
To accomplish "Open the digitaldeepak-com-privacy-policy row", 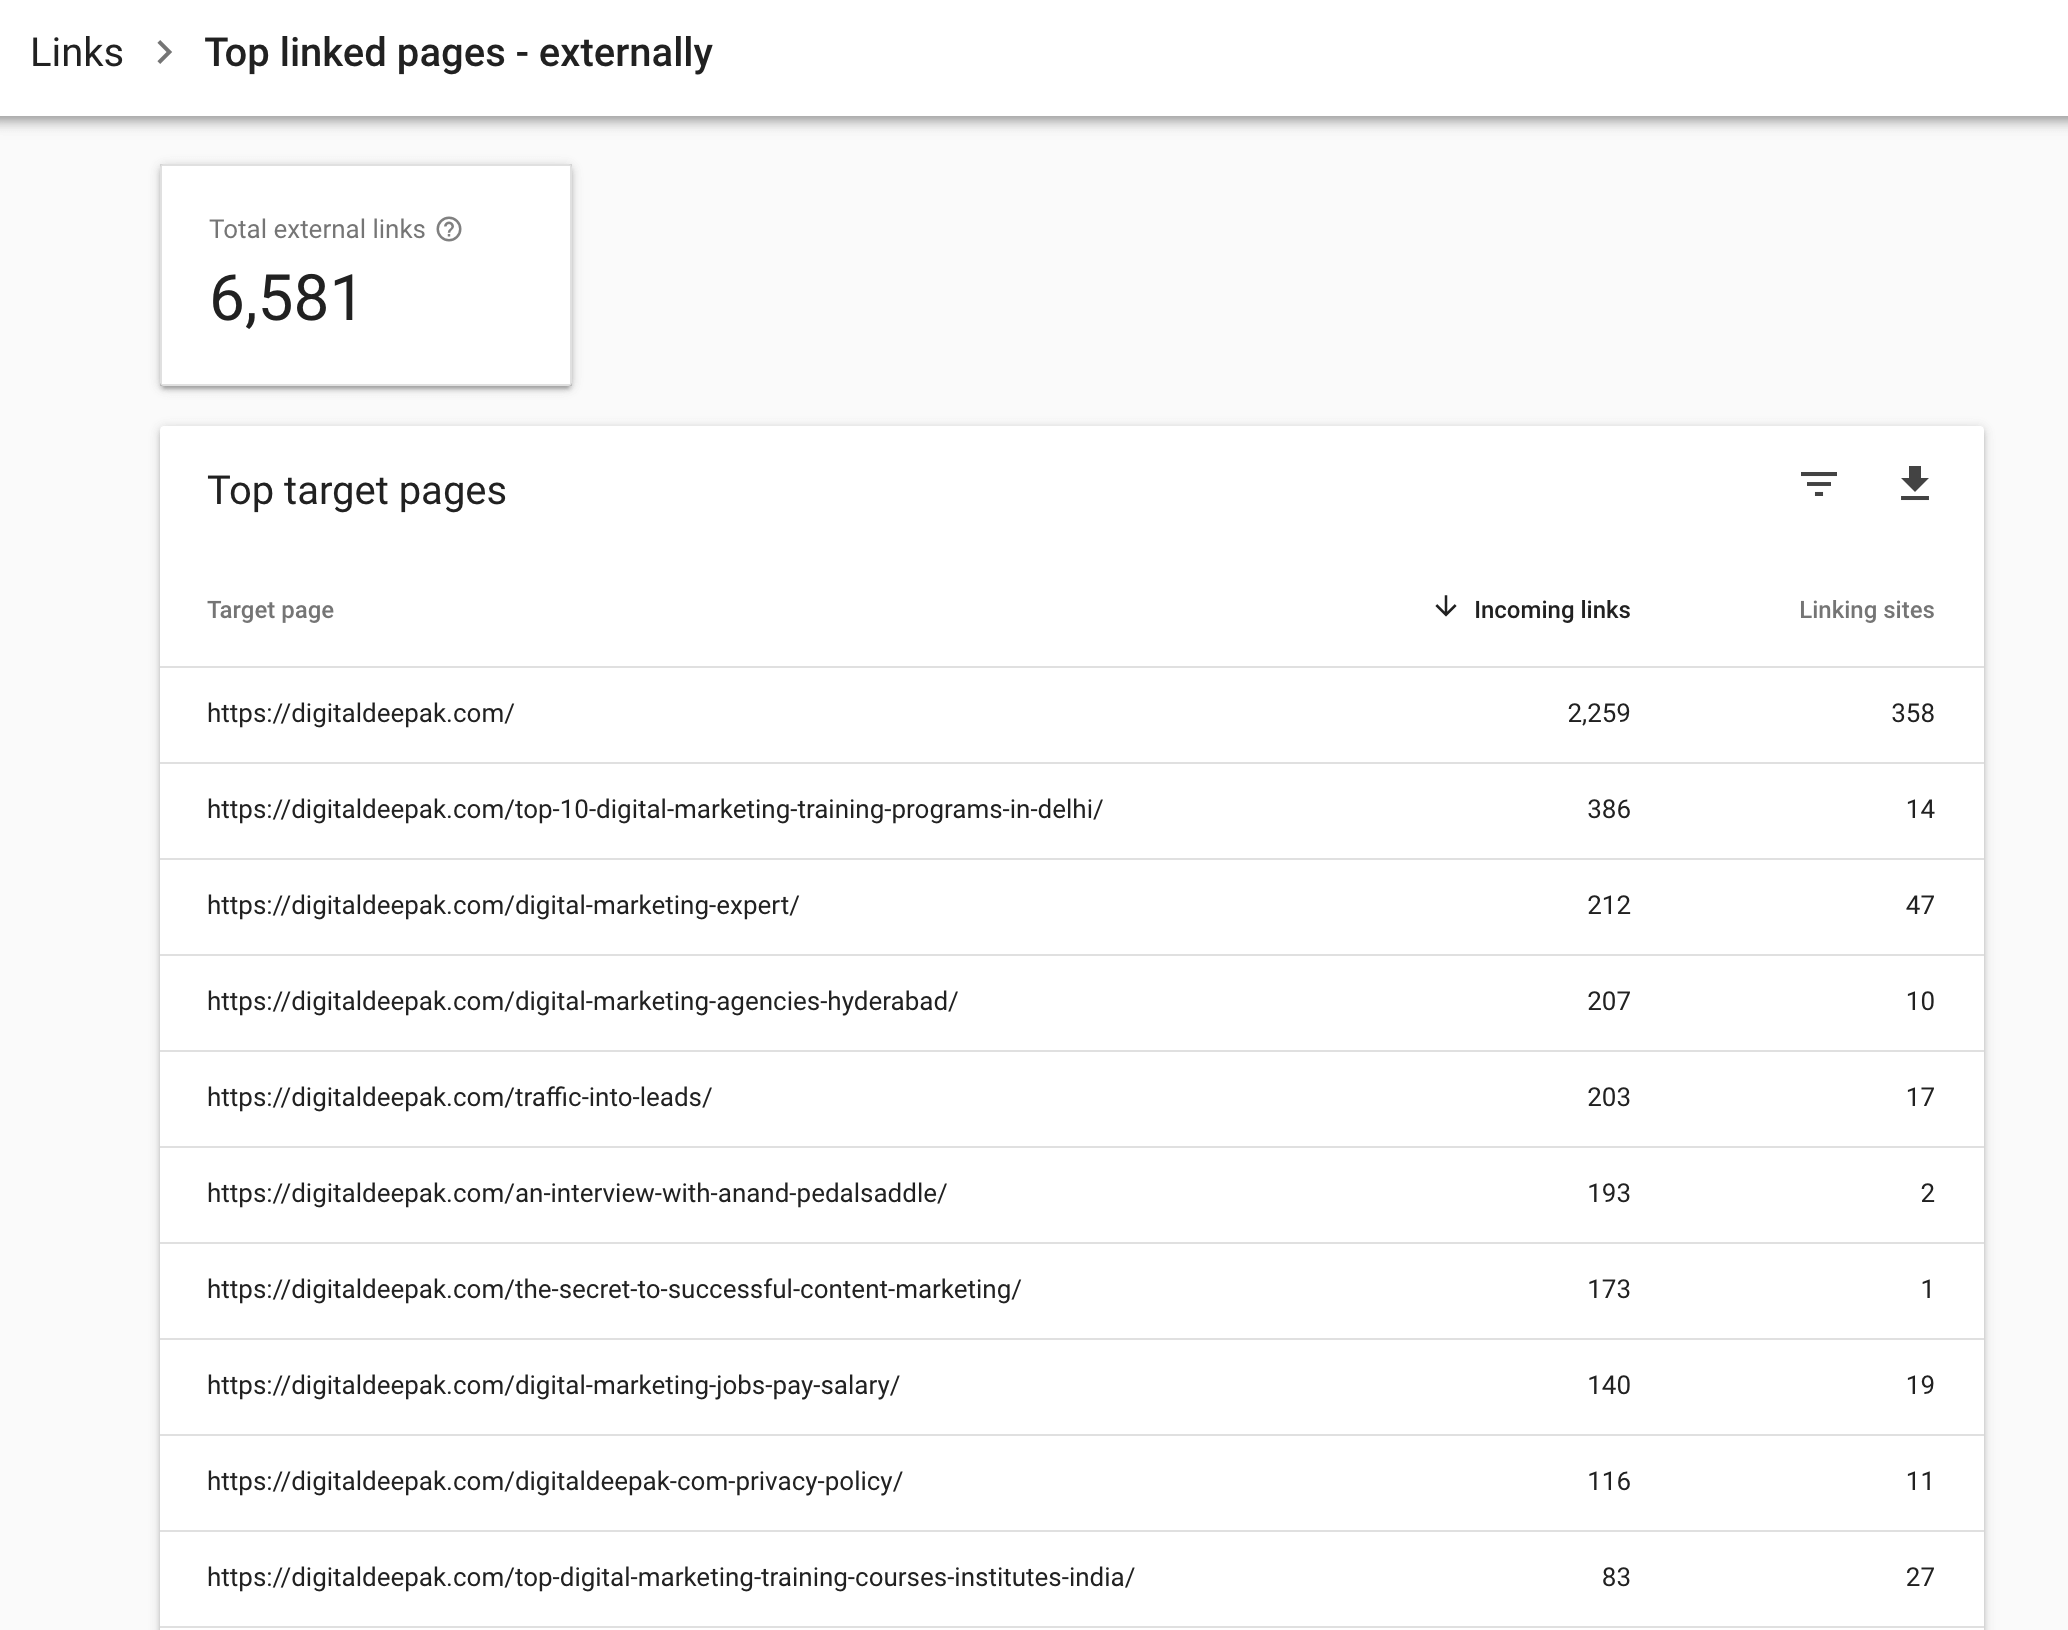I will coord(554,1481).
